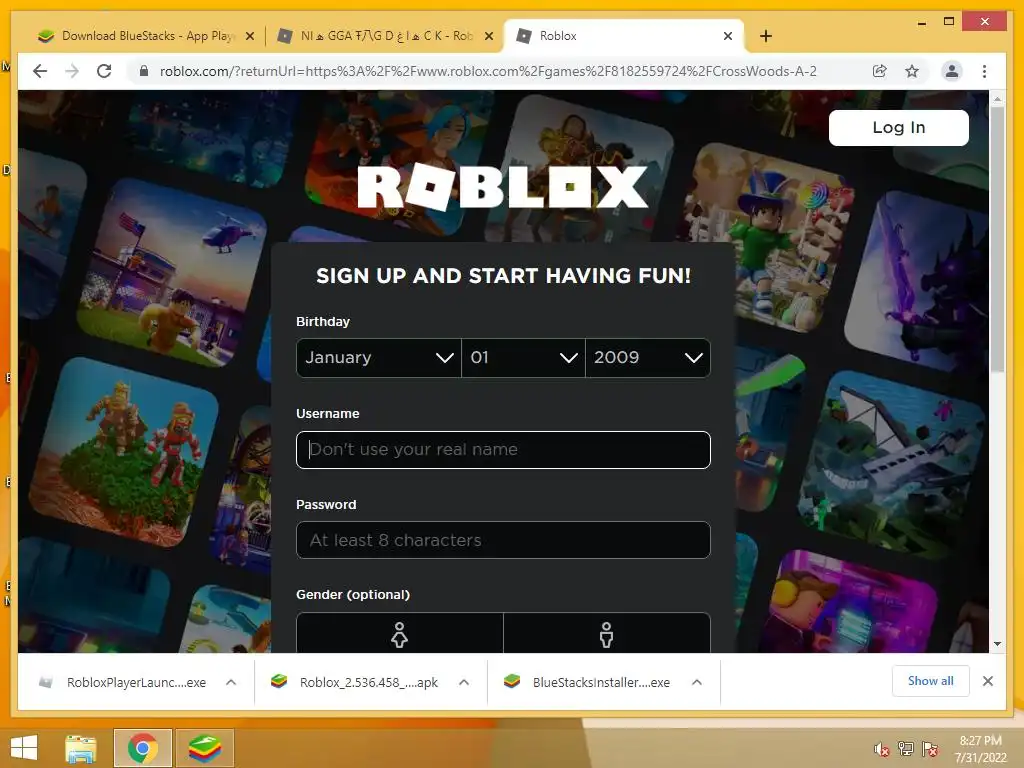The width and height of the screenshot is (1024, 768).
Task: Open File Explorer from the taskbar
Action: coord(81,748)
